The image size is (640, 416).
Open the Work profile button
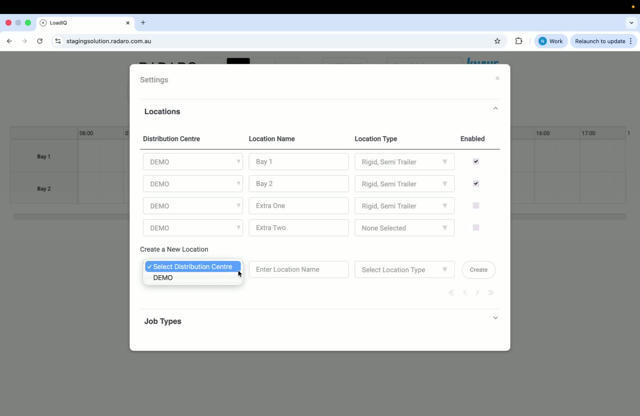point(551,41)
